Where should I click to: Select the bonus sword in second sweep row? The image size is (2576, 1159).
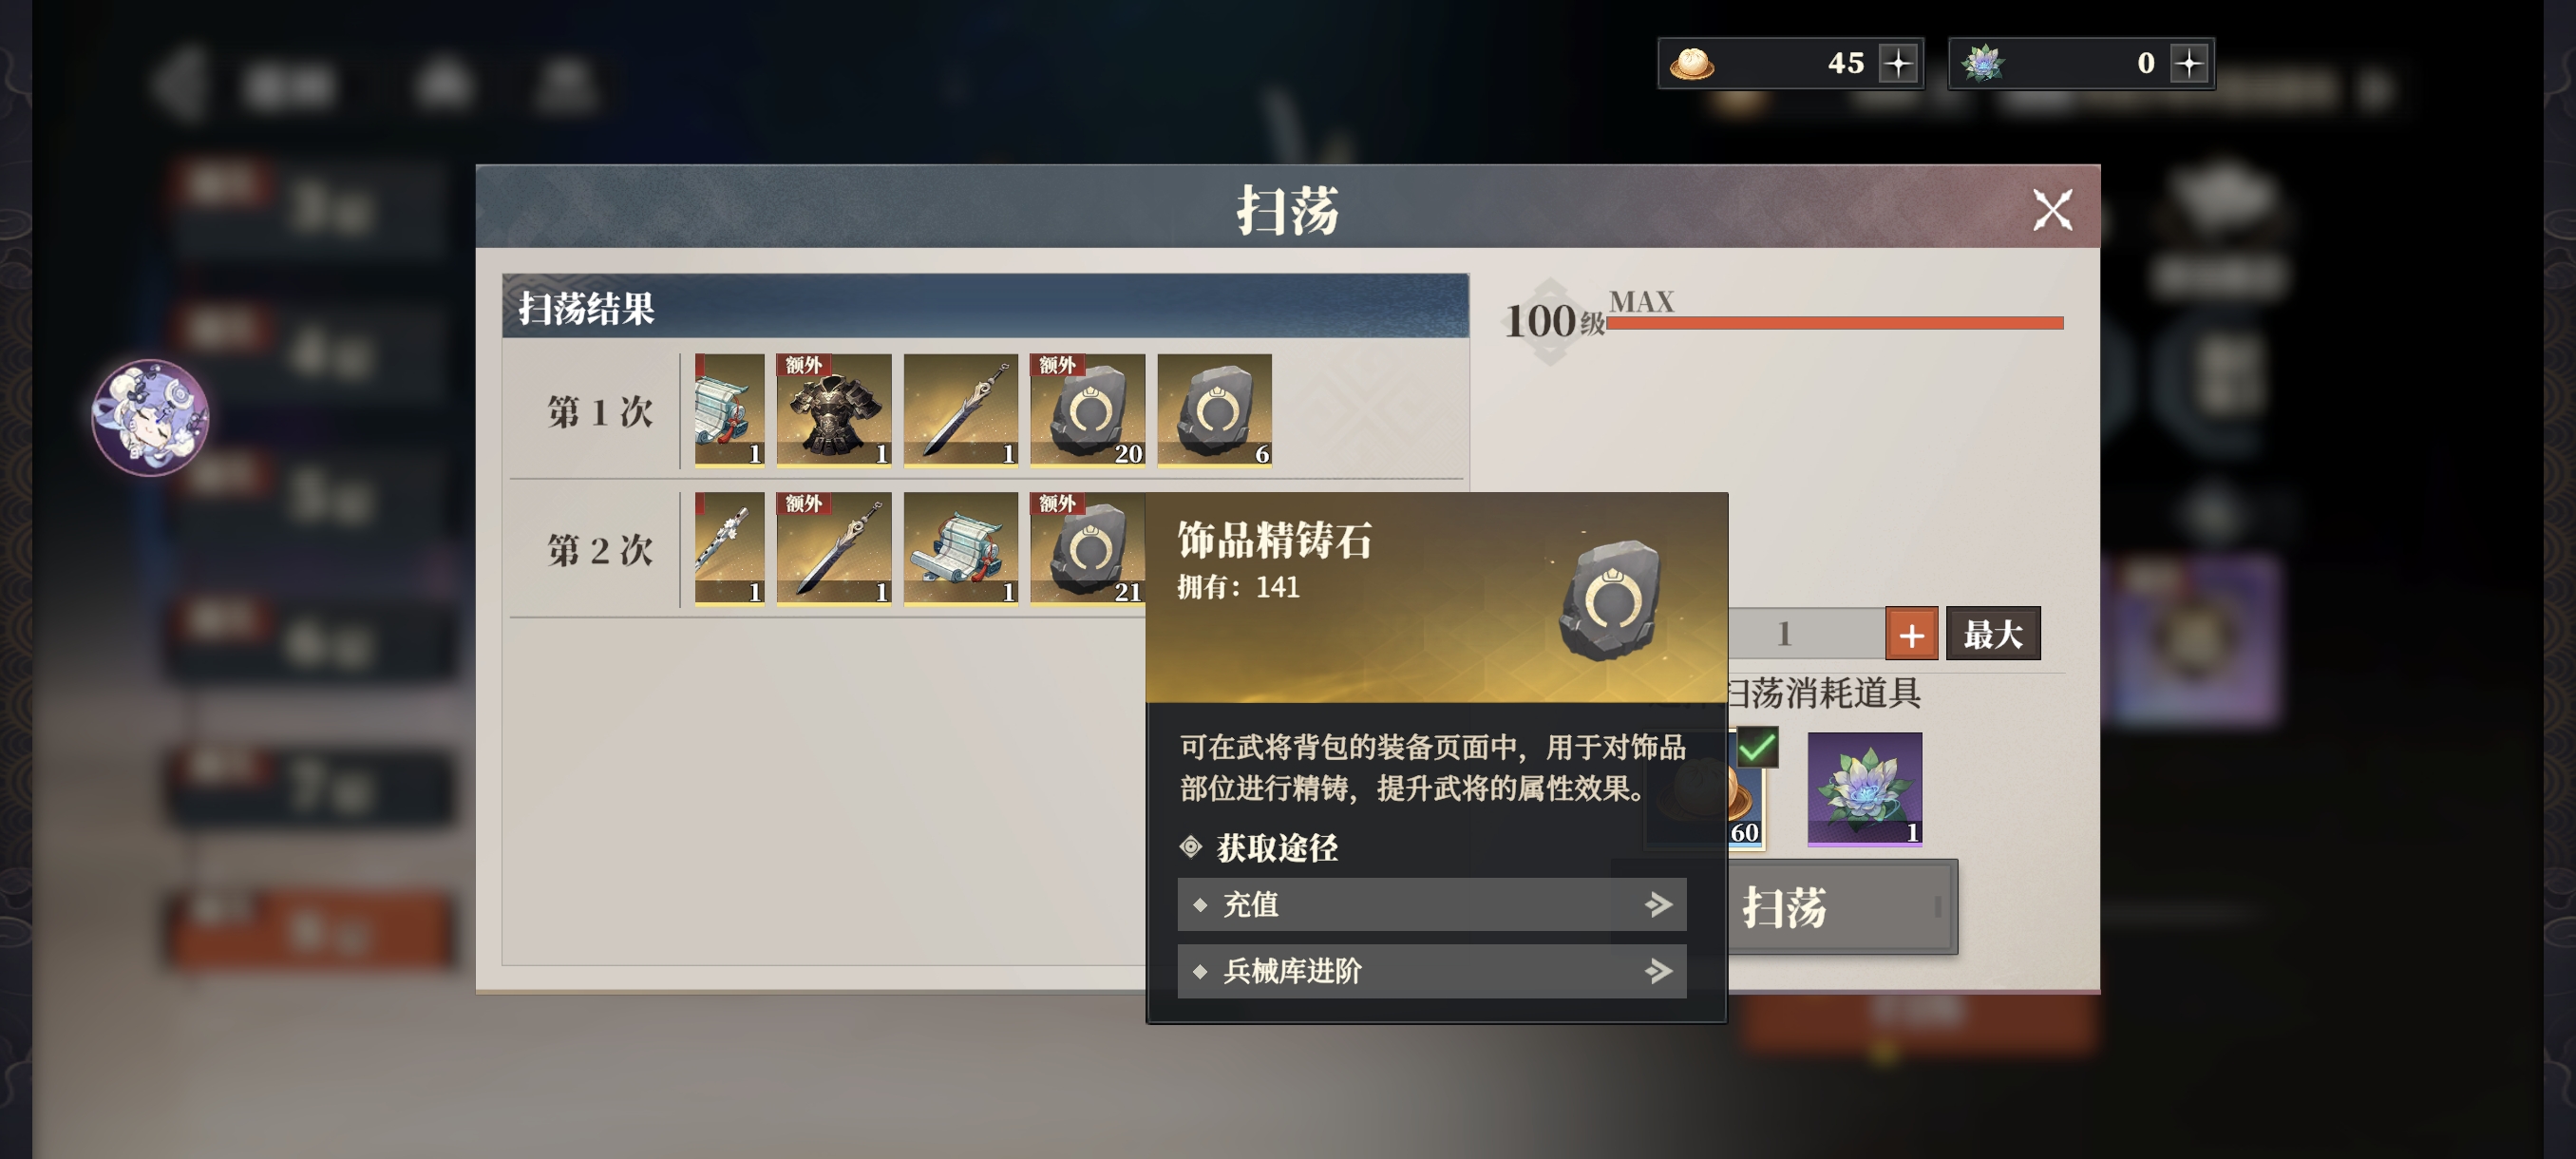coord(834,548)
